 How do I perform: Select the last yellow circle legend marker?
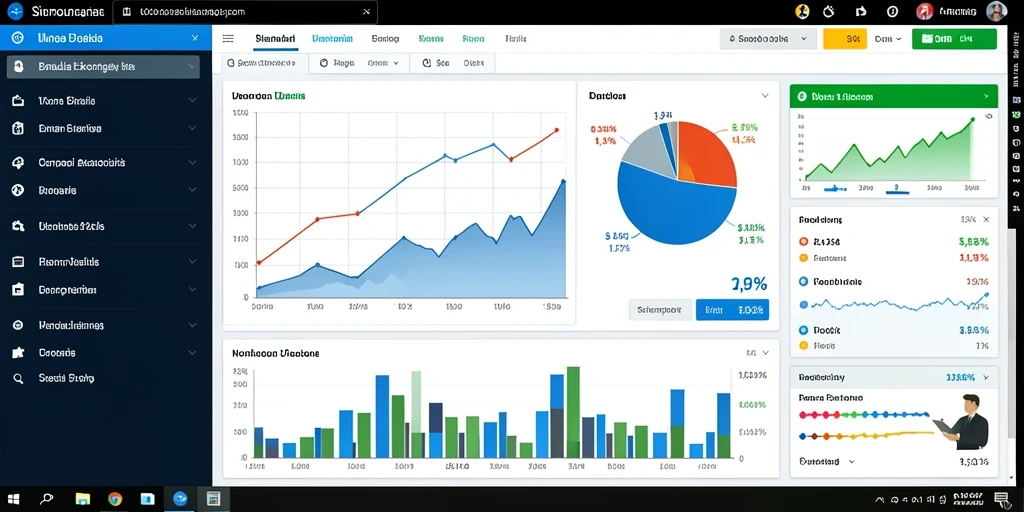pyautogui.click(x=804, y=346)
